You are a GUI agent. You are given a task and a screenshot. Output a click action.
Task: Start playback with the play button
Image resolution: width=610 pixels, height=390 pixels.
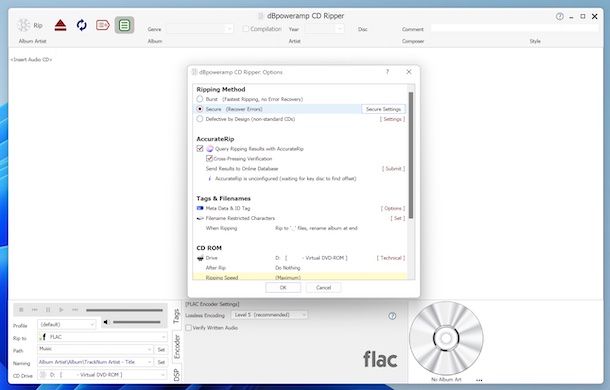point(61,310)
